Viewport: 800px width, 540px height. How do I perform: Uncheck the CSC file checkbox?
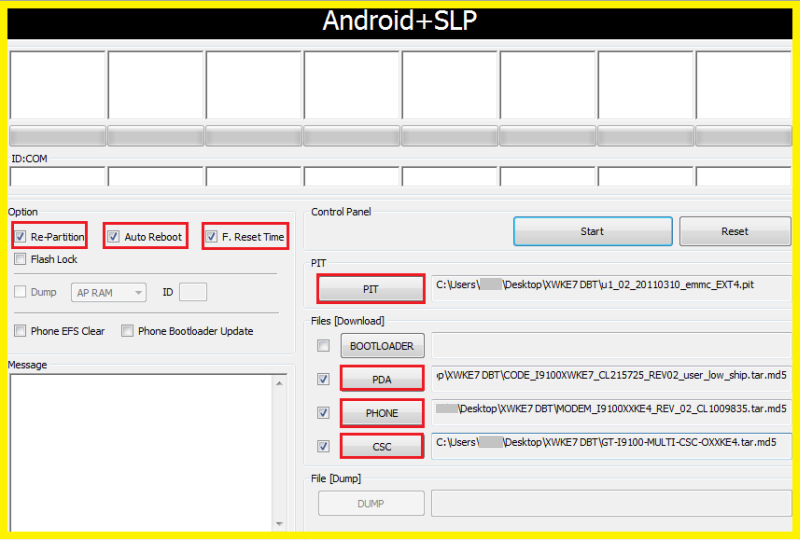point(323,446)
